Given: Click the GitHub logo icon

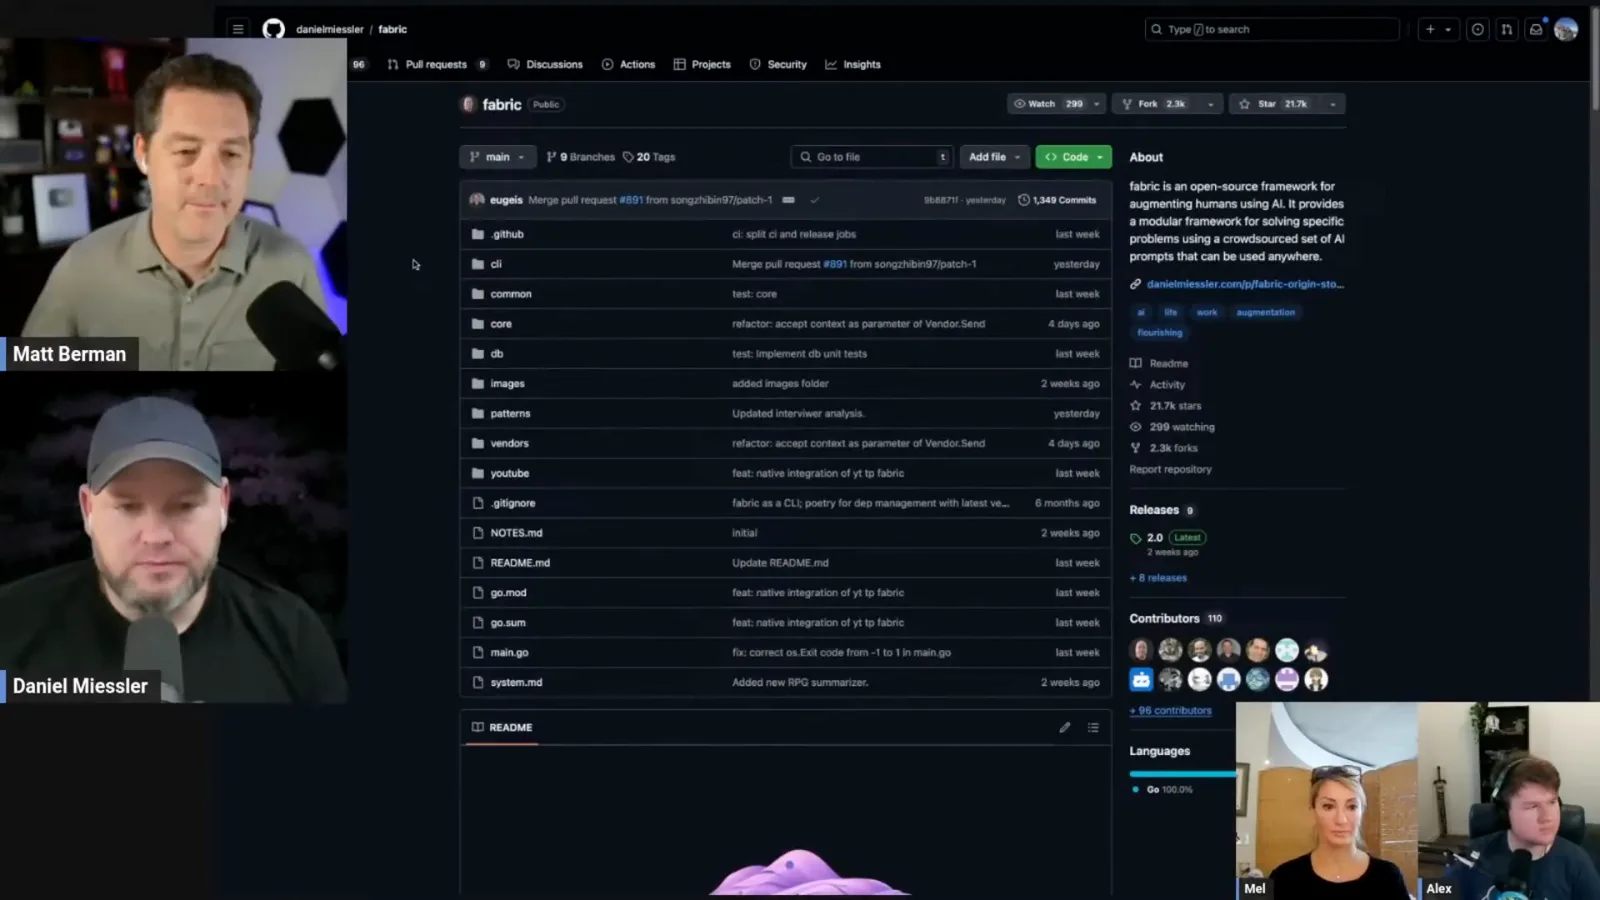Looking at the screenshot, I should point(273,29).
